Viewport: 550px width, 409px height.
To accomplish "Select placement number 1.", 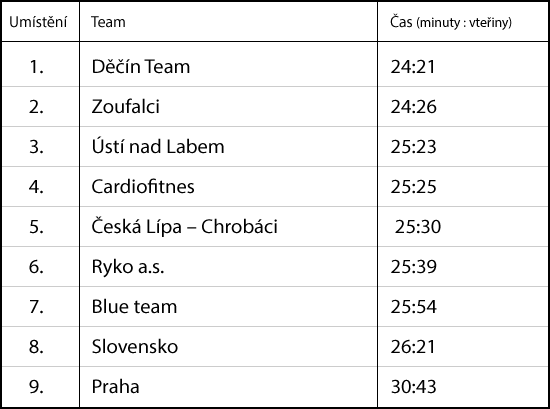I will 36,67.
